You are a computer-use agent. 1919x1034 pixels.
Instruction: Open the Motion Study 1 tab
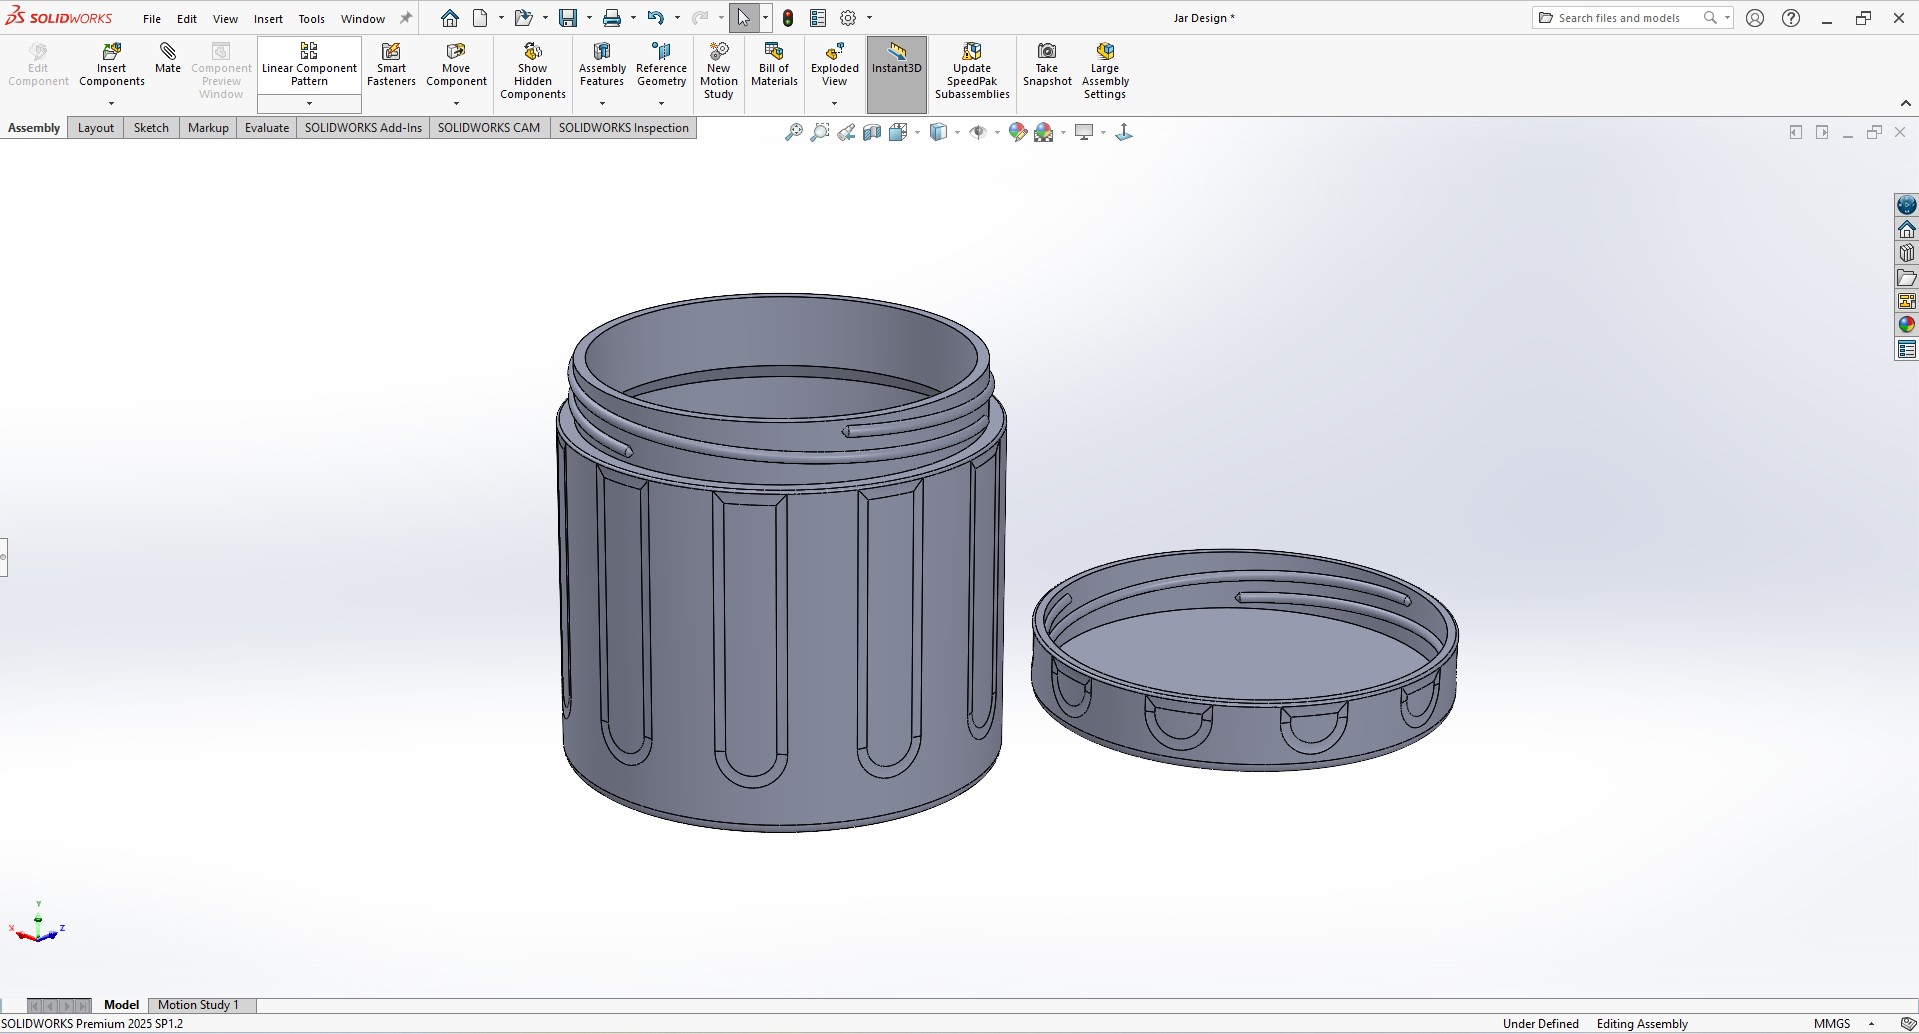coord(198,1005)
